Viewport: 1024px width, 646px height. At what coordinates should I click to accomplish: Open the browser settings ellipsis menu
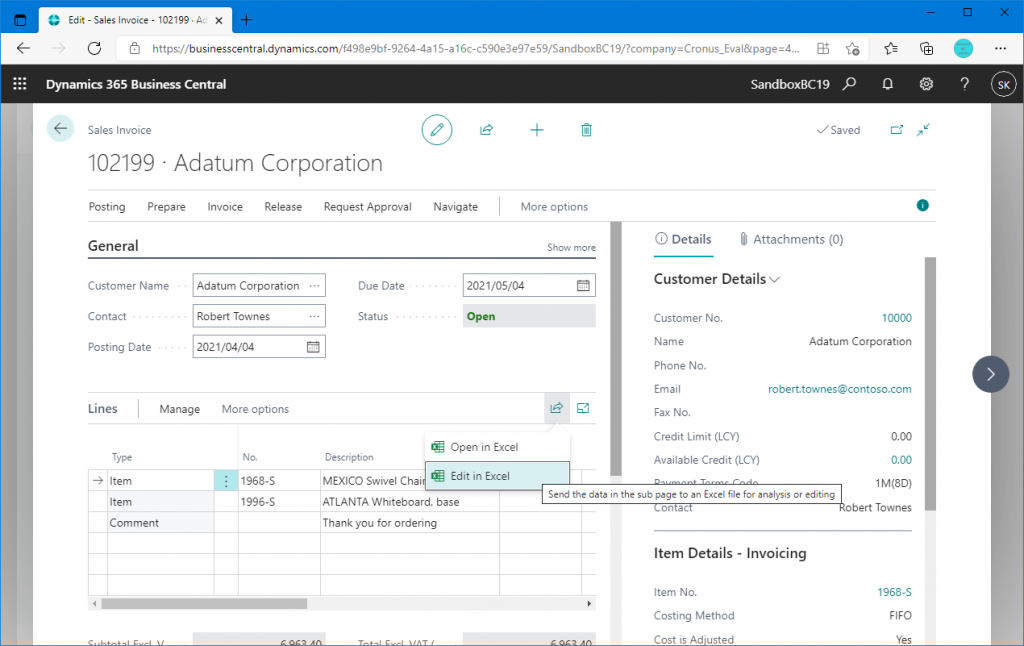coord(1000,48)
